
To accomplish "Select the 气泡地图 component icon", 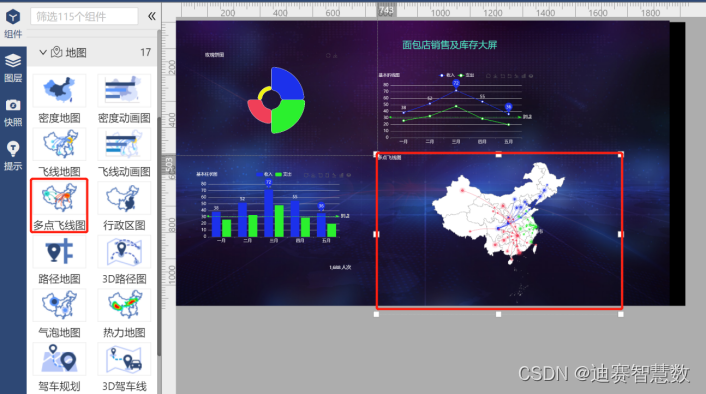I will (59, 305).
